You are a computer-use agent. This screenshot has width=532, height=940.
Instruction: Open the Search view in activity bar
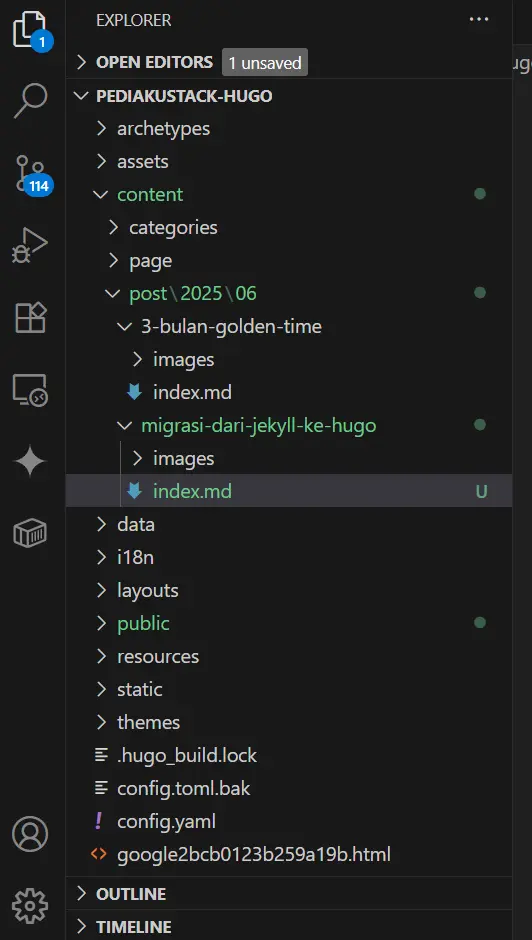tap(30, 100)
